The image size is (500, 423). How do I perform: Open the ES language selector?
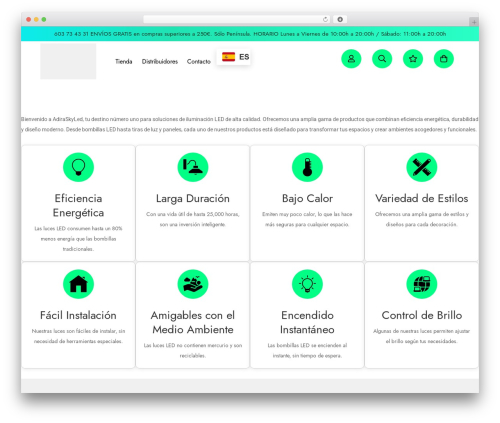click(233, 57)
